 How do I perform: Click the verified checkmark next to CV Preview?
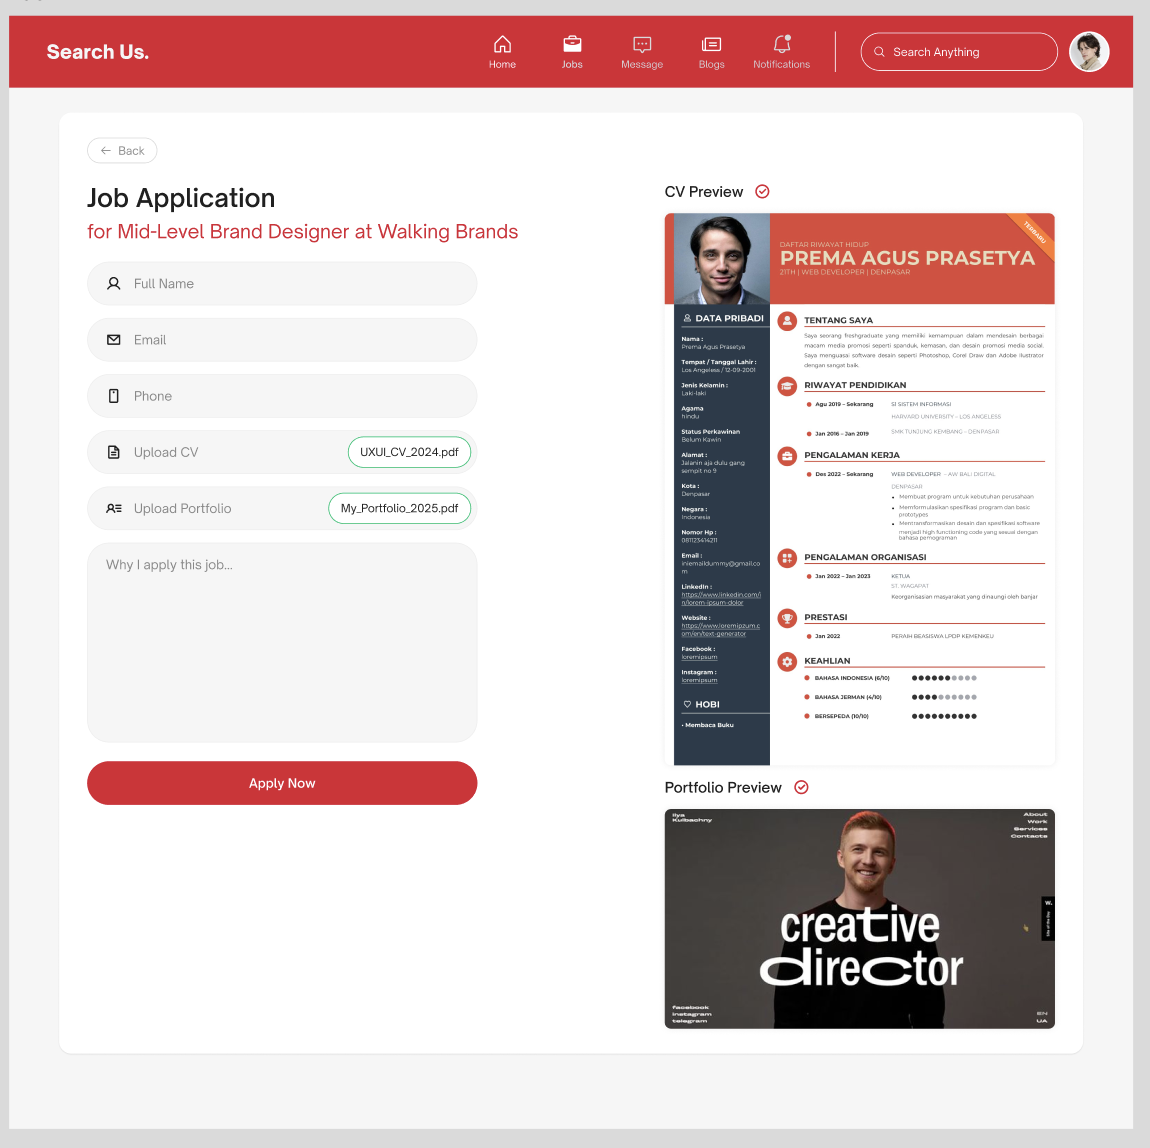pos(762,191)
